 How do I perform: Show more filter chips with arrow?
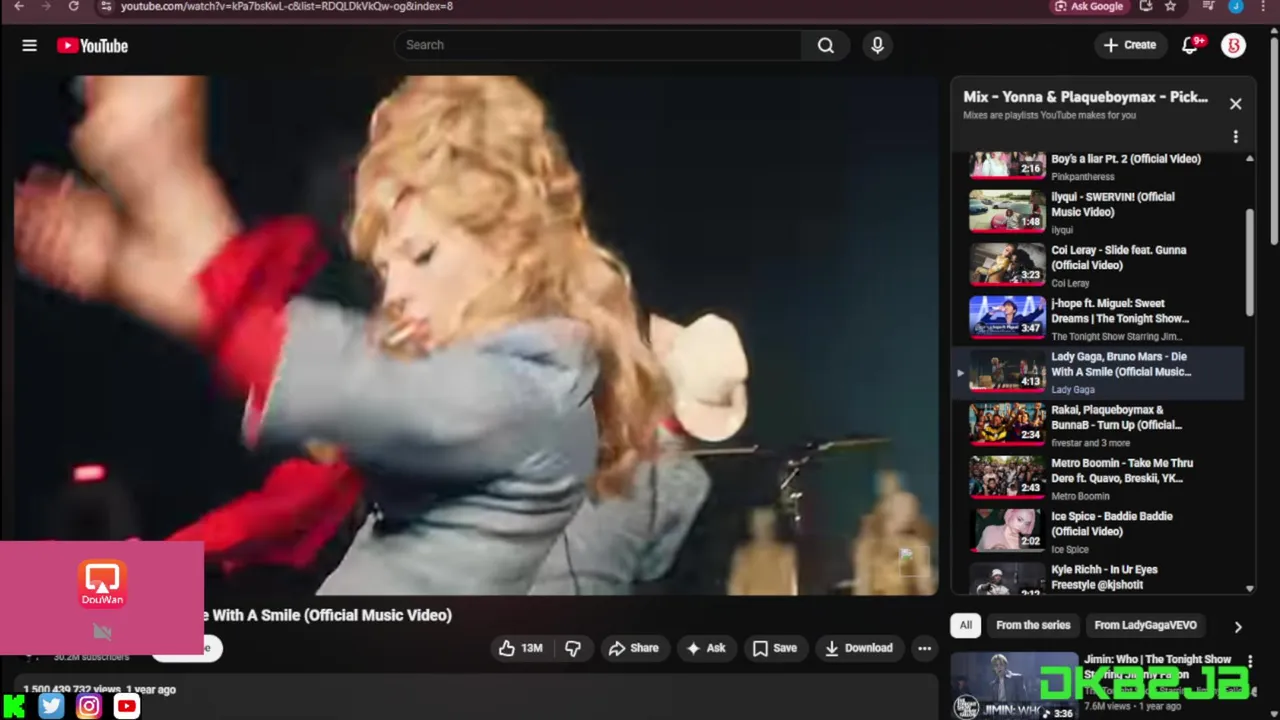(x=1237, y=627)
